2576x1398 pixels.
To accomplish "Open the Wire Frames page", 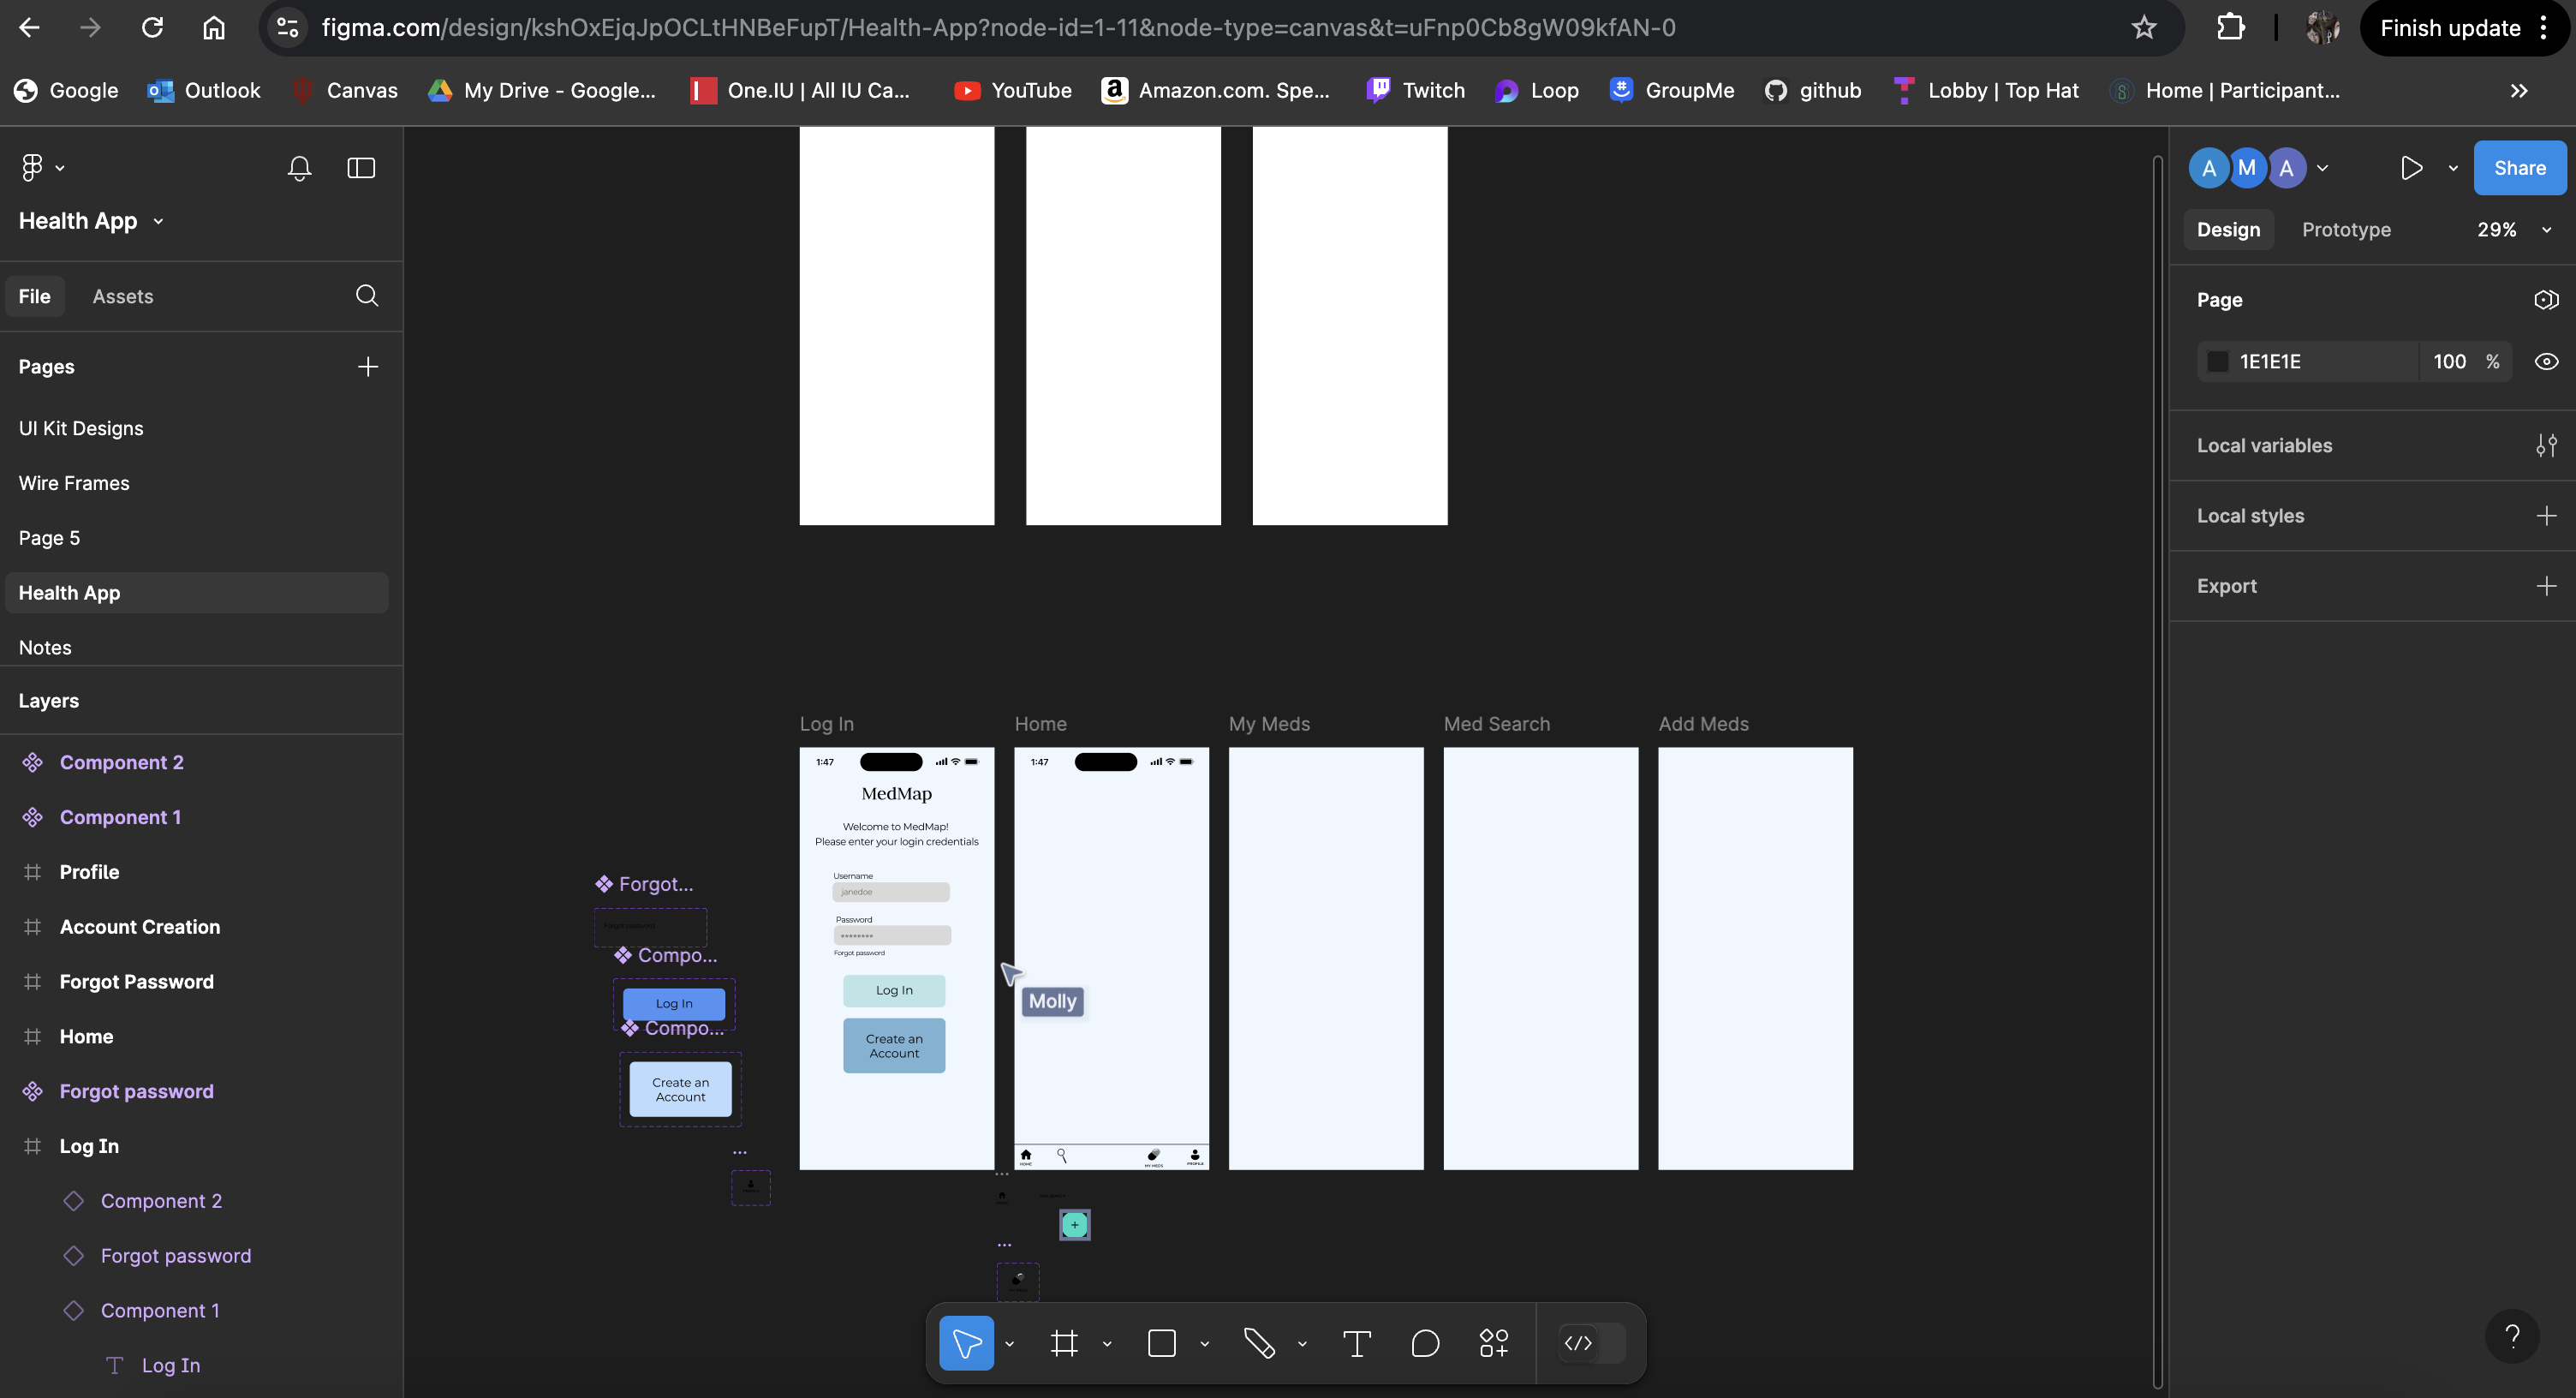I will 74,483.
